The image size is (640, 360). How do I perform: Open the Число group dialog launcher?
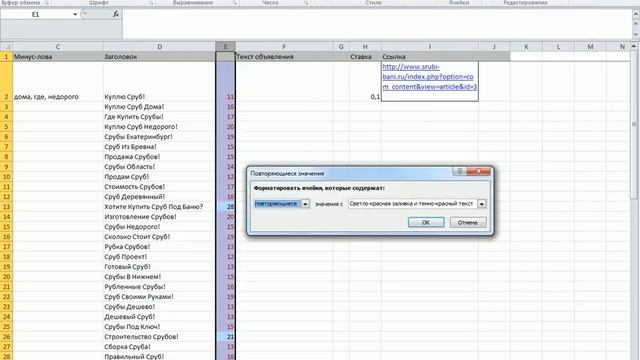306,3
